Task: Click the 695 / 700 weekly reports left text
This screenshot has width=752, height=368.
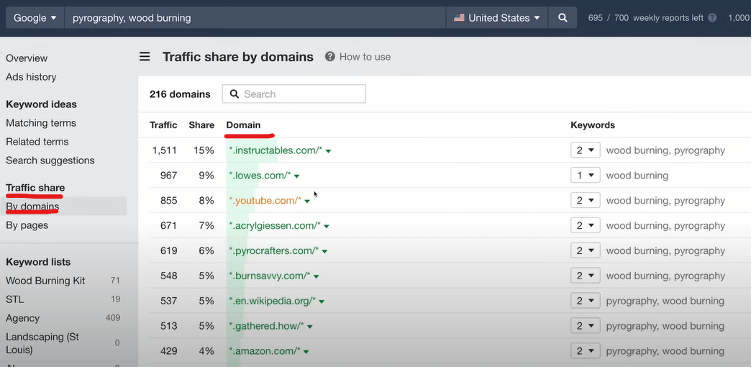Action: (x=646, y=18)
